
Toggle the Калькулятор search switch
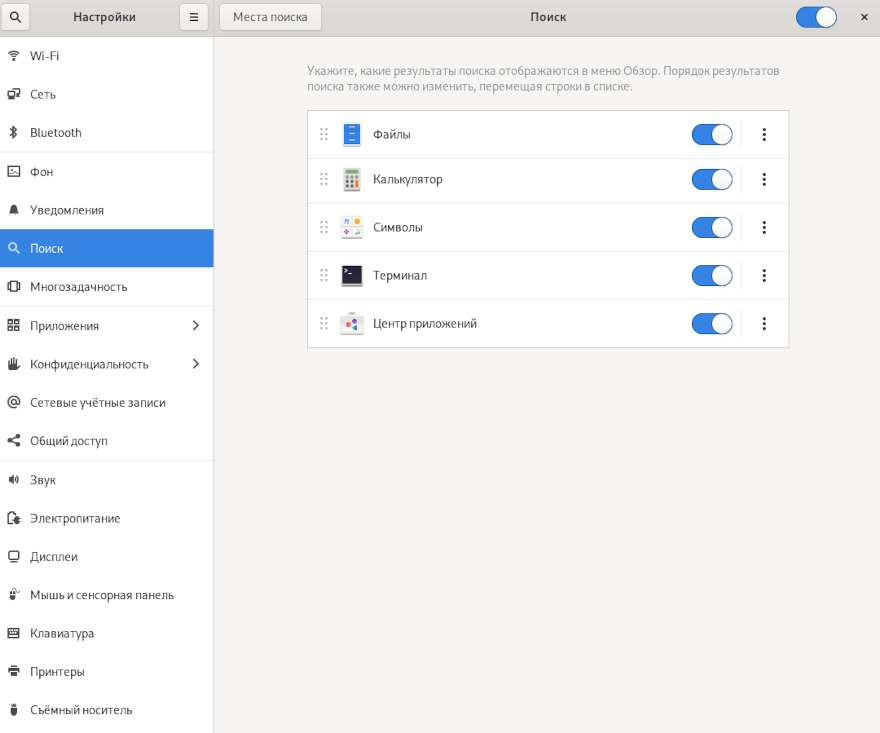(711, 180)
